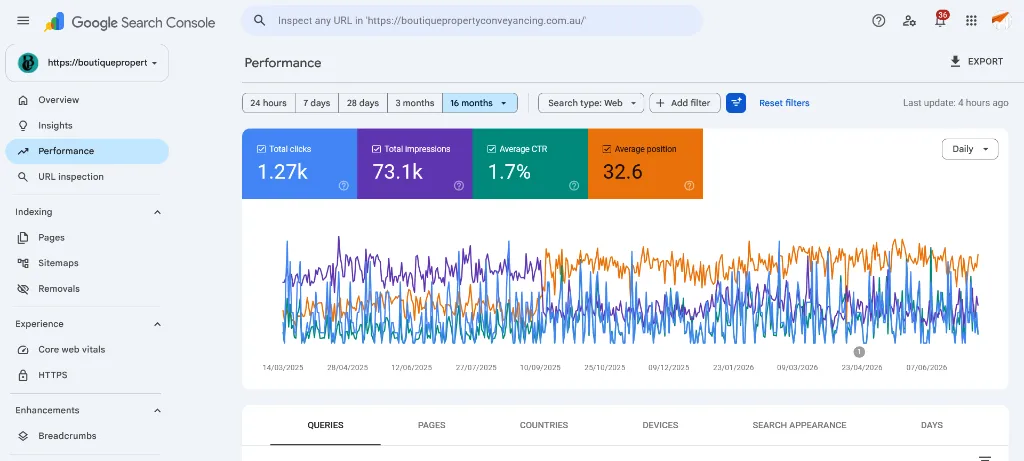This screenshot has width=1024, height=461.
Task: Open the 16 months date range dropdown
Action: 480,103
